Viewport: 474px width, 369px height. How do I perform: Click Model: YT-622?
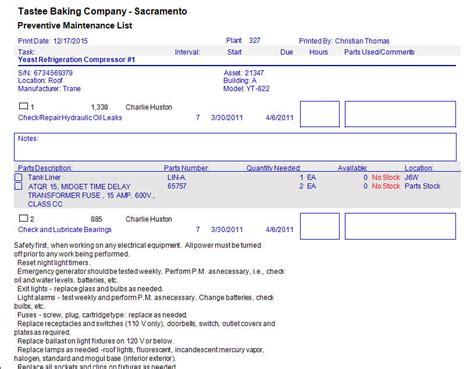[x=246, y=89]
